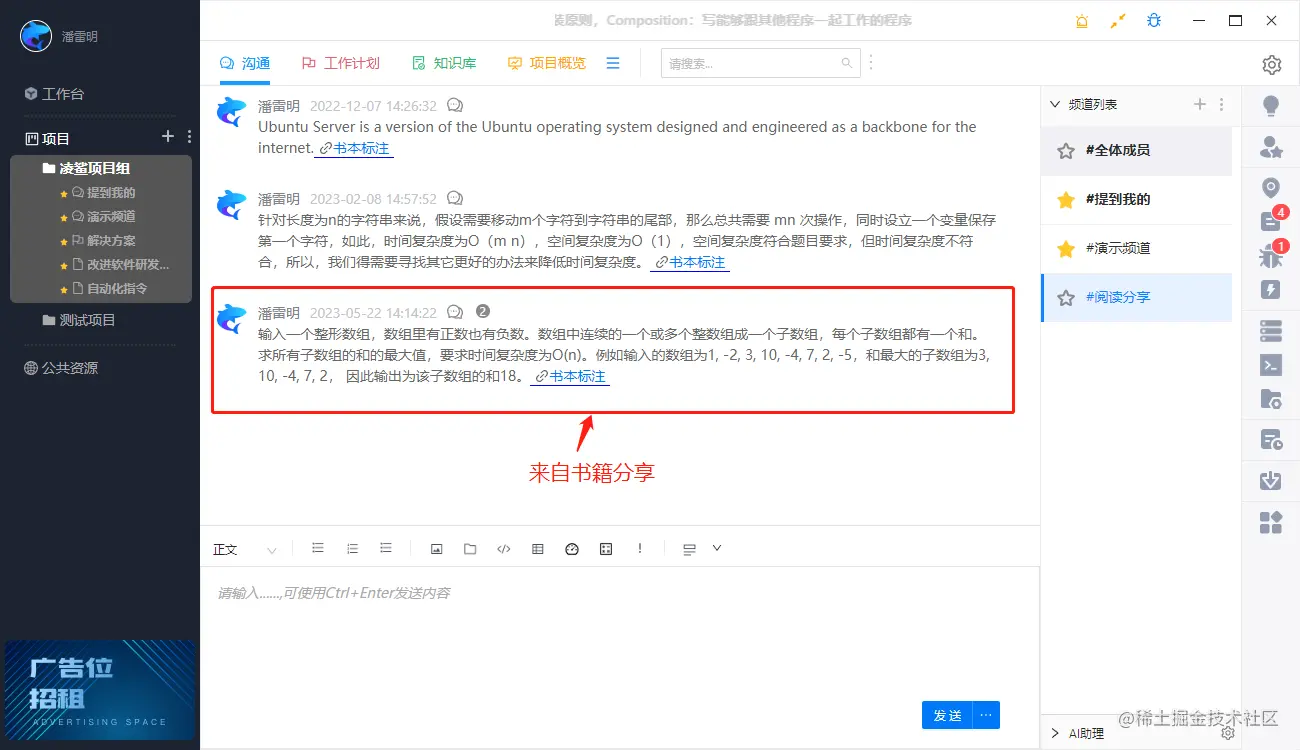Click the document with clock icon
Image resolution: width=1300 pixels, height=750 pixels.
pos(1271,439)
